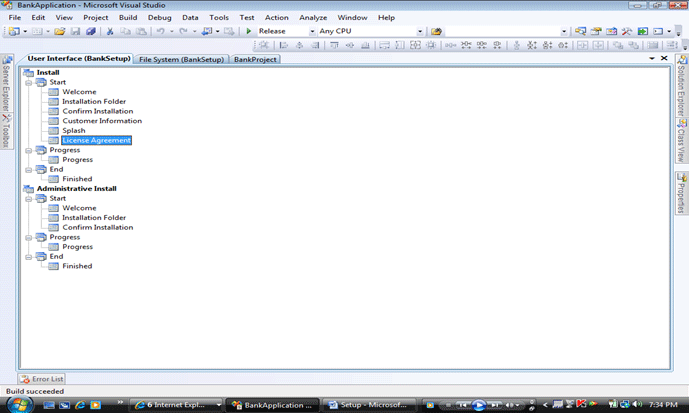Select the Splash dialog node

point(74,130)
